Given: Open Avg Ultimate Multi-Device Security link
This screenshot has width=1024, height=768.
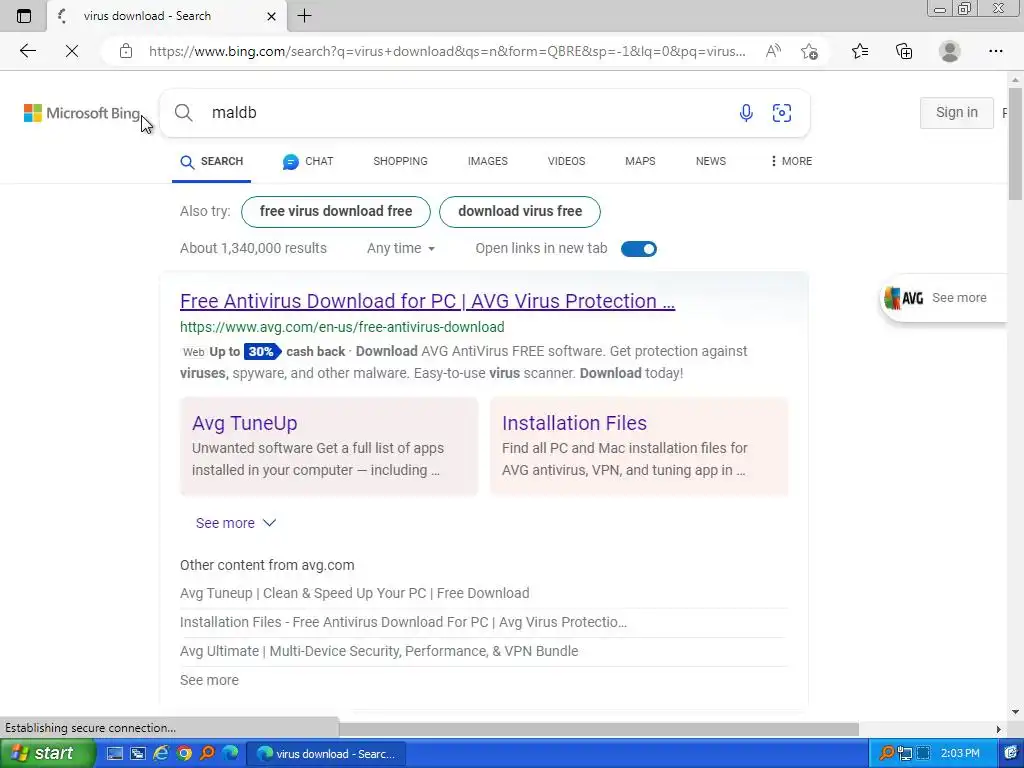Looking at the screenshot, I should [x=379, y=651].
